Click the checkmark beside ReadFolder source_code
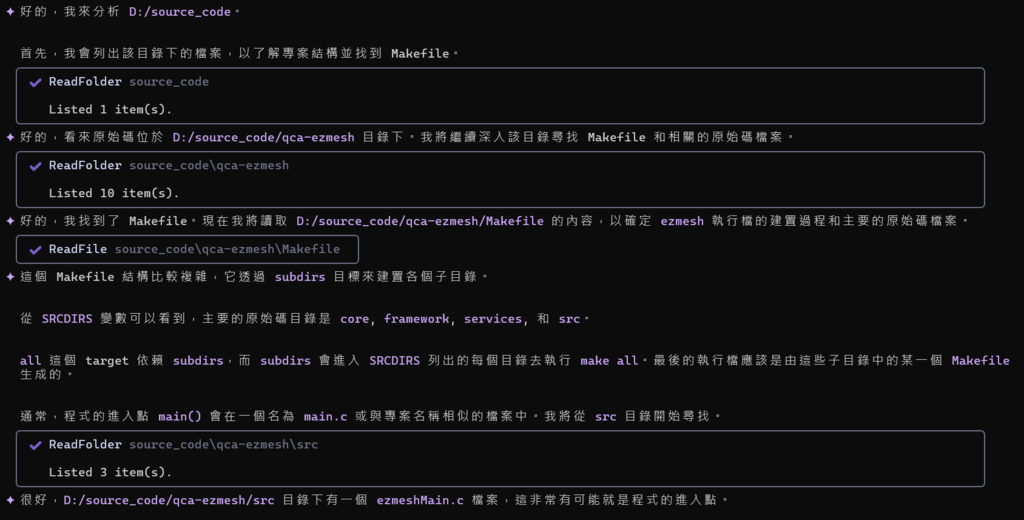 (x=36, y=82)
